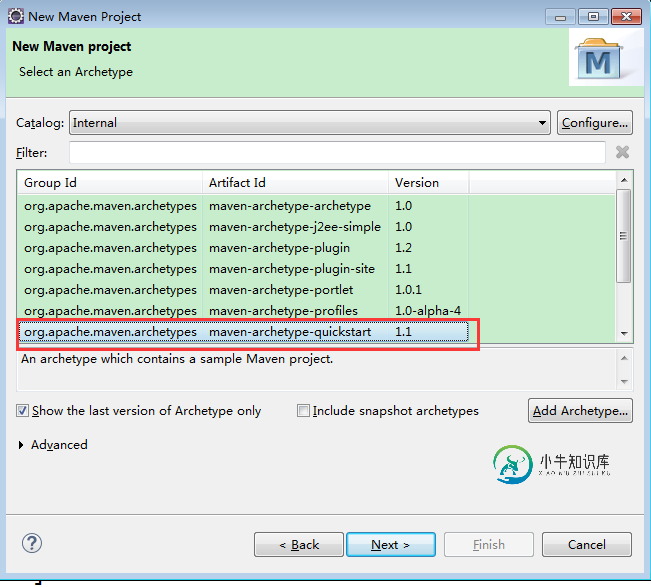Clear the filter with the X icon
The image size is (651, 587).
pyautogui.click(x=622, y=152)
